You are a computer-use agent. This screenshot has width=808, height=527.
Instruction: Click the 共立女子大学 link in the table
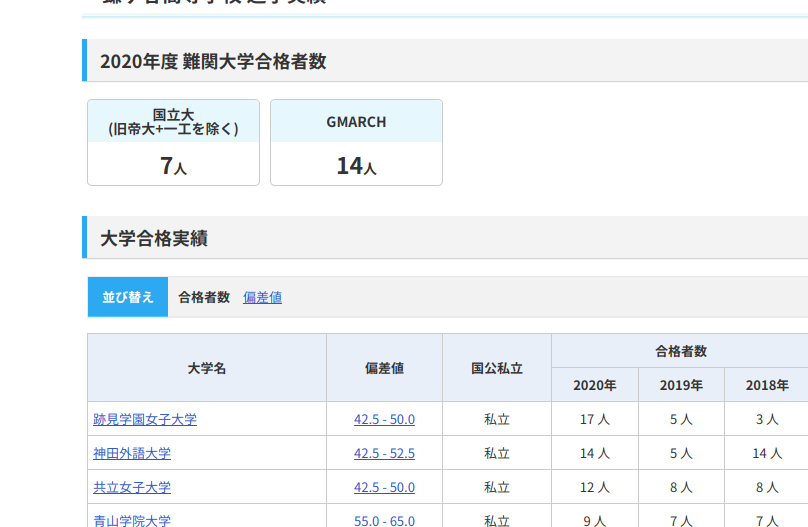[x=132, y=487]
